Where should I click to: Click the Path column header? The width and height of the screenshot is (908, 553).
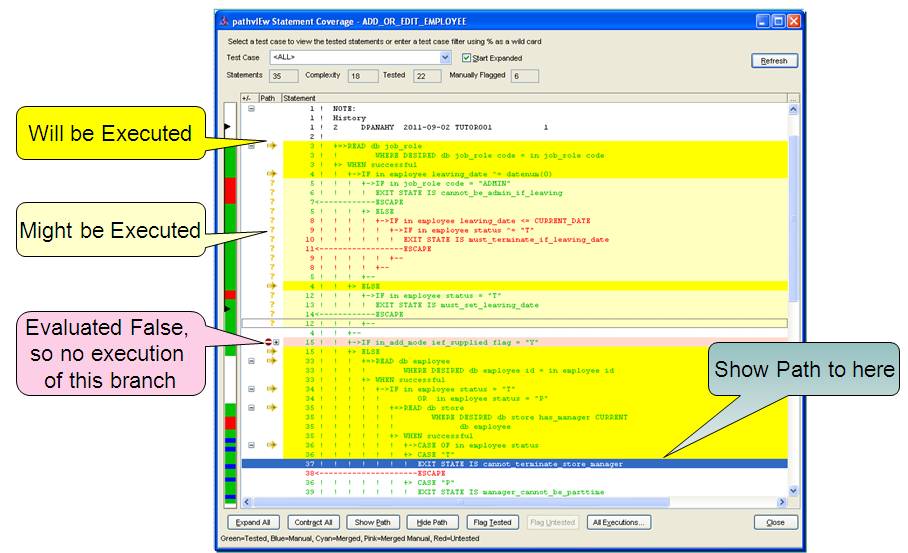(268, 98)
